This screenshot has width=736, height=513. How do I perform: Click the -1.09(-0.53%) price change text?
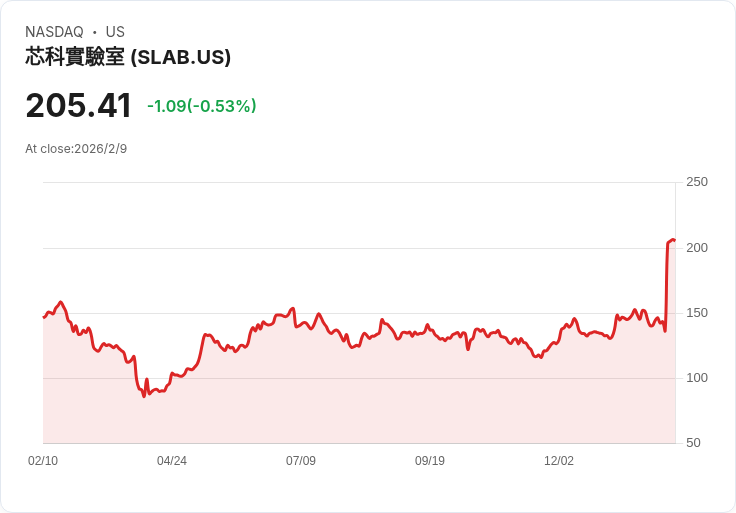pyautogui.click(x=201, y=106)
